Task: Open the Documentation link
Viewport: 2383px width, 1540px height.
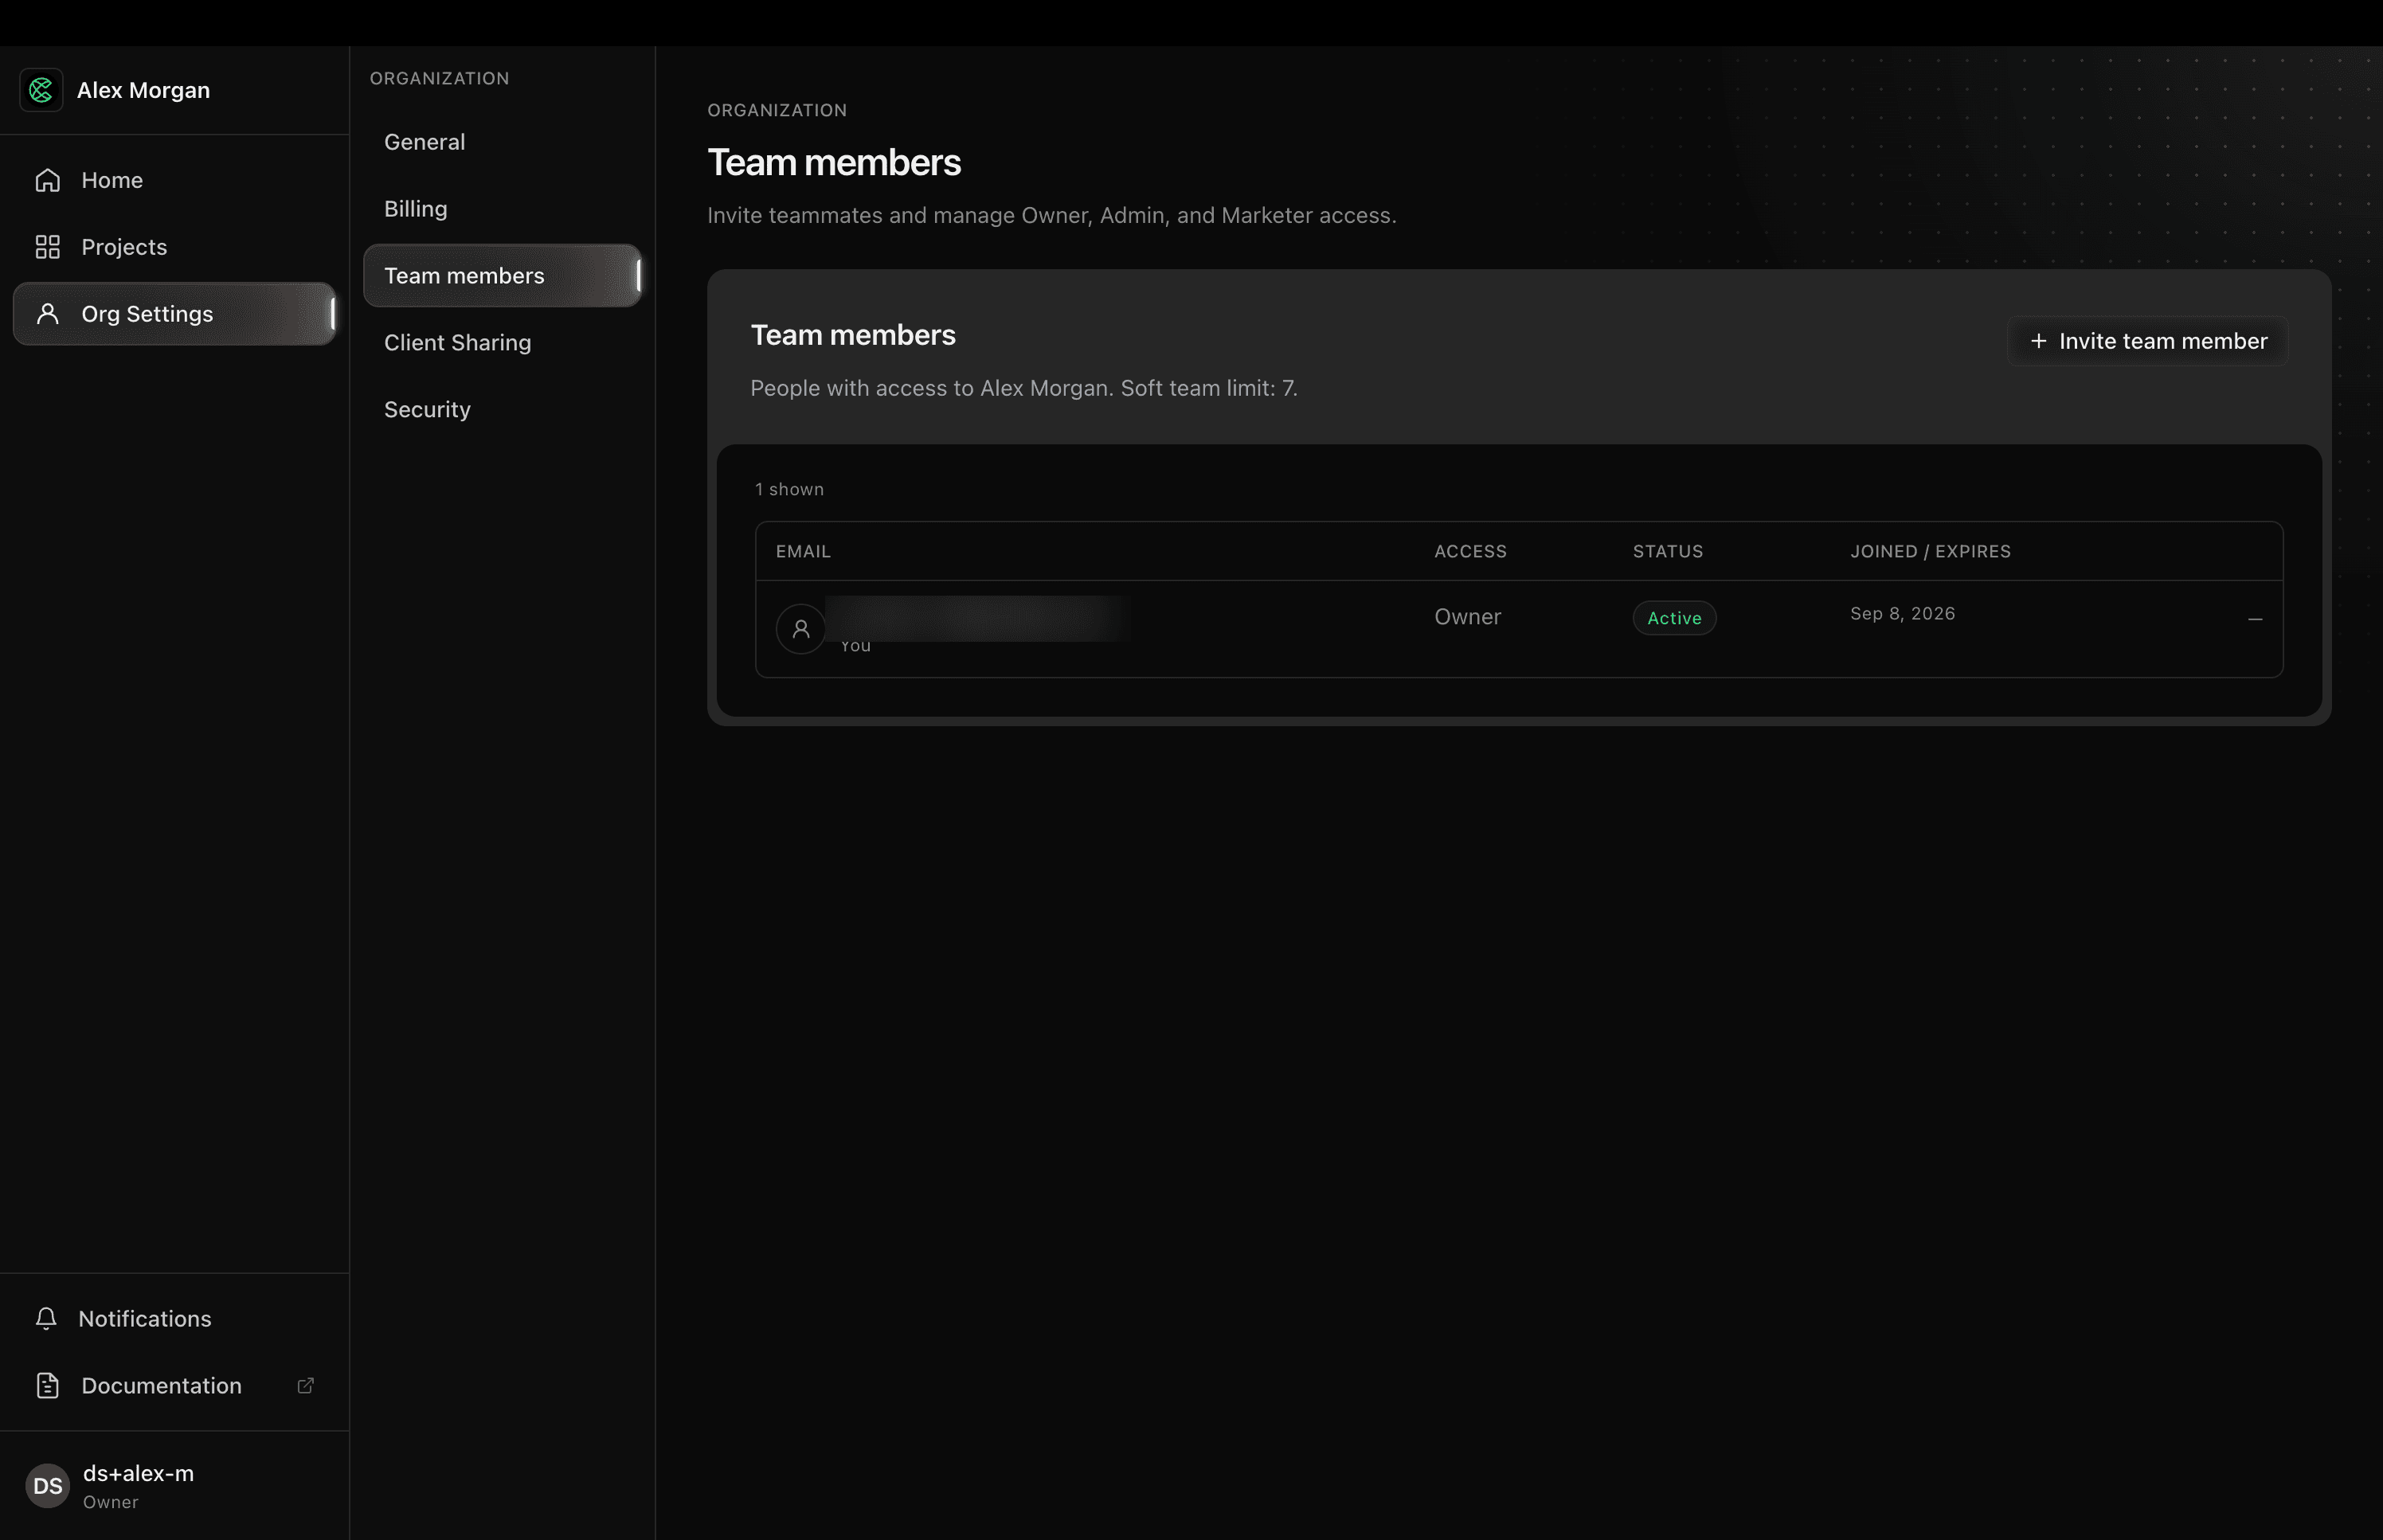Action: coord(174,1385)
